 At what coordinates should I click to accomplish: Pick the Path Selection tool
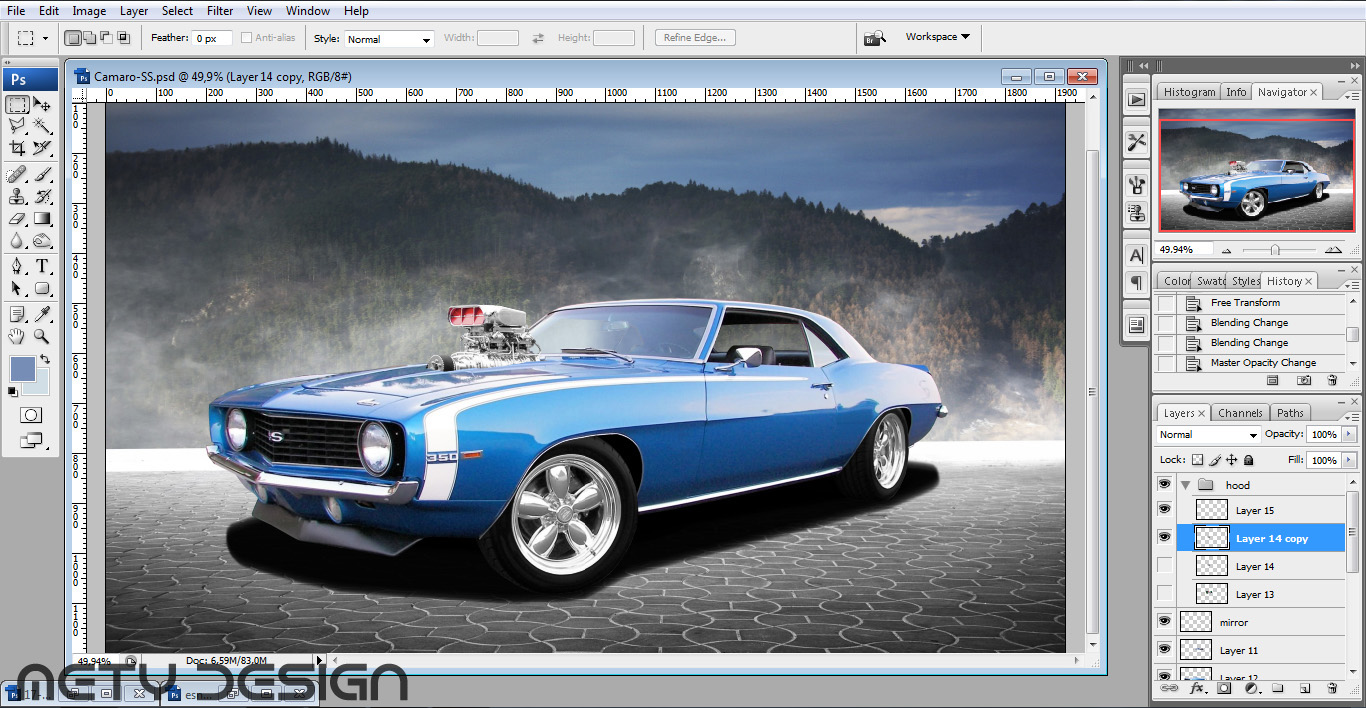(x=17, y=289)
